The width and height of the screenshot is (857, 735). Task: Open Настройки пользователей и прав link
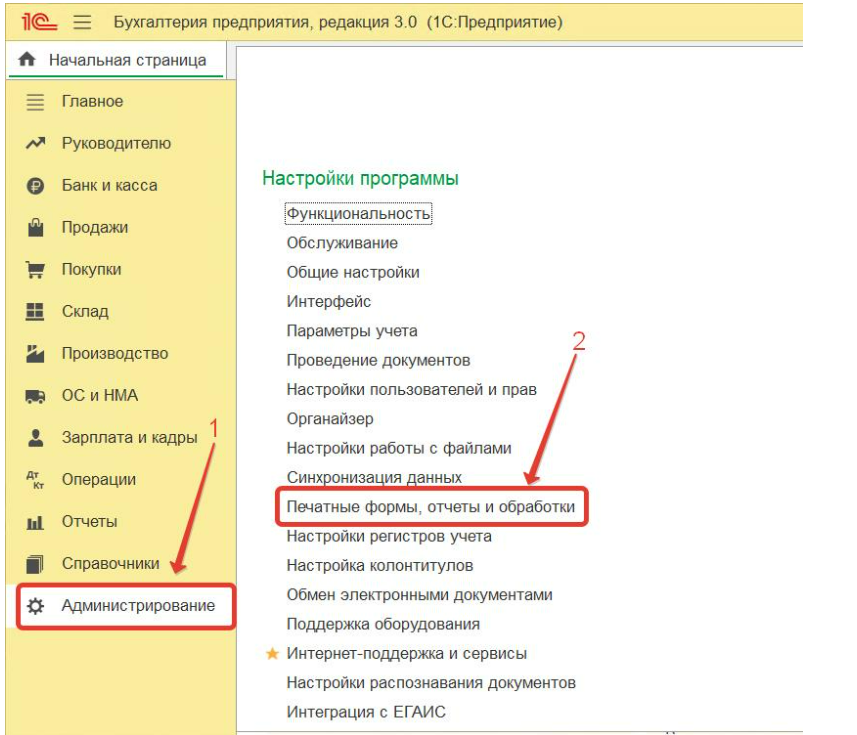pos(412,390)
